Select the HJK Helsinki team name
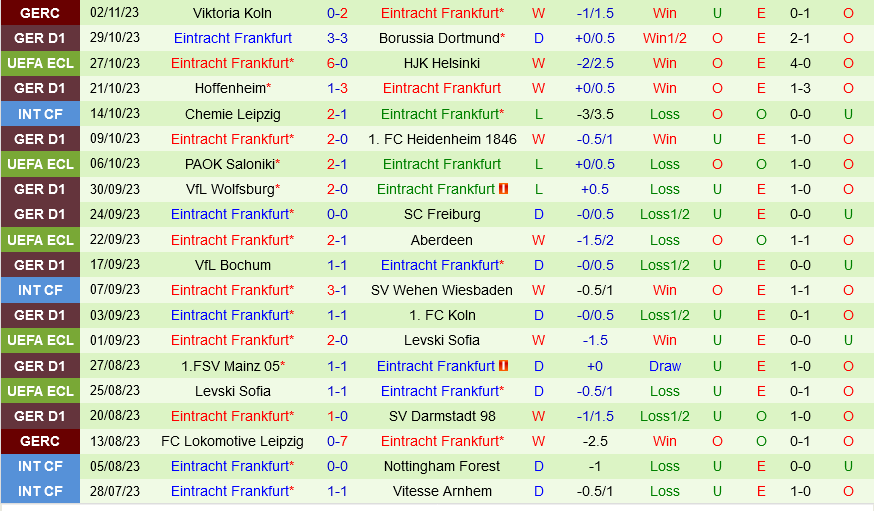 tap(442, 63)
